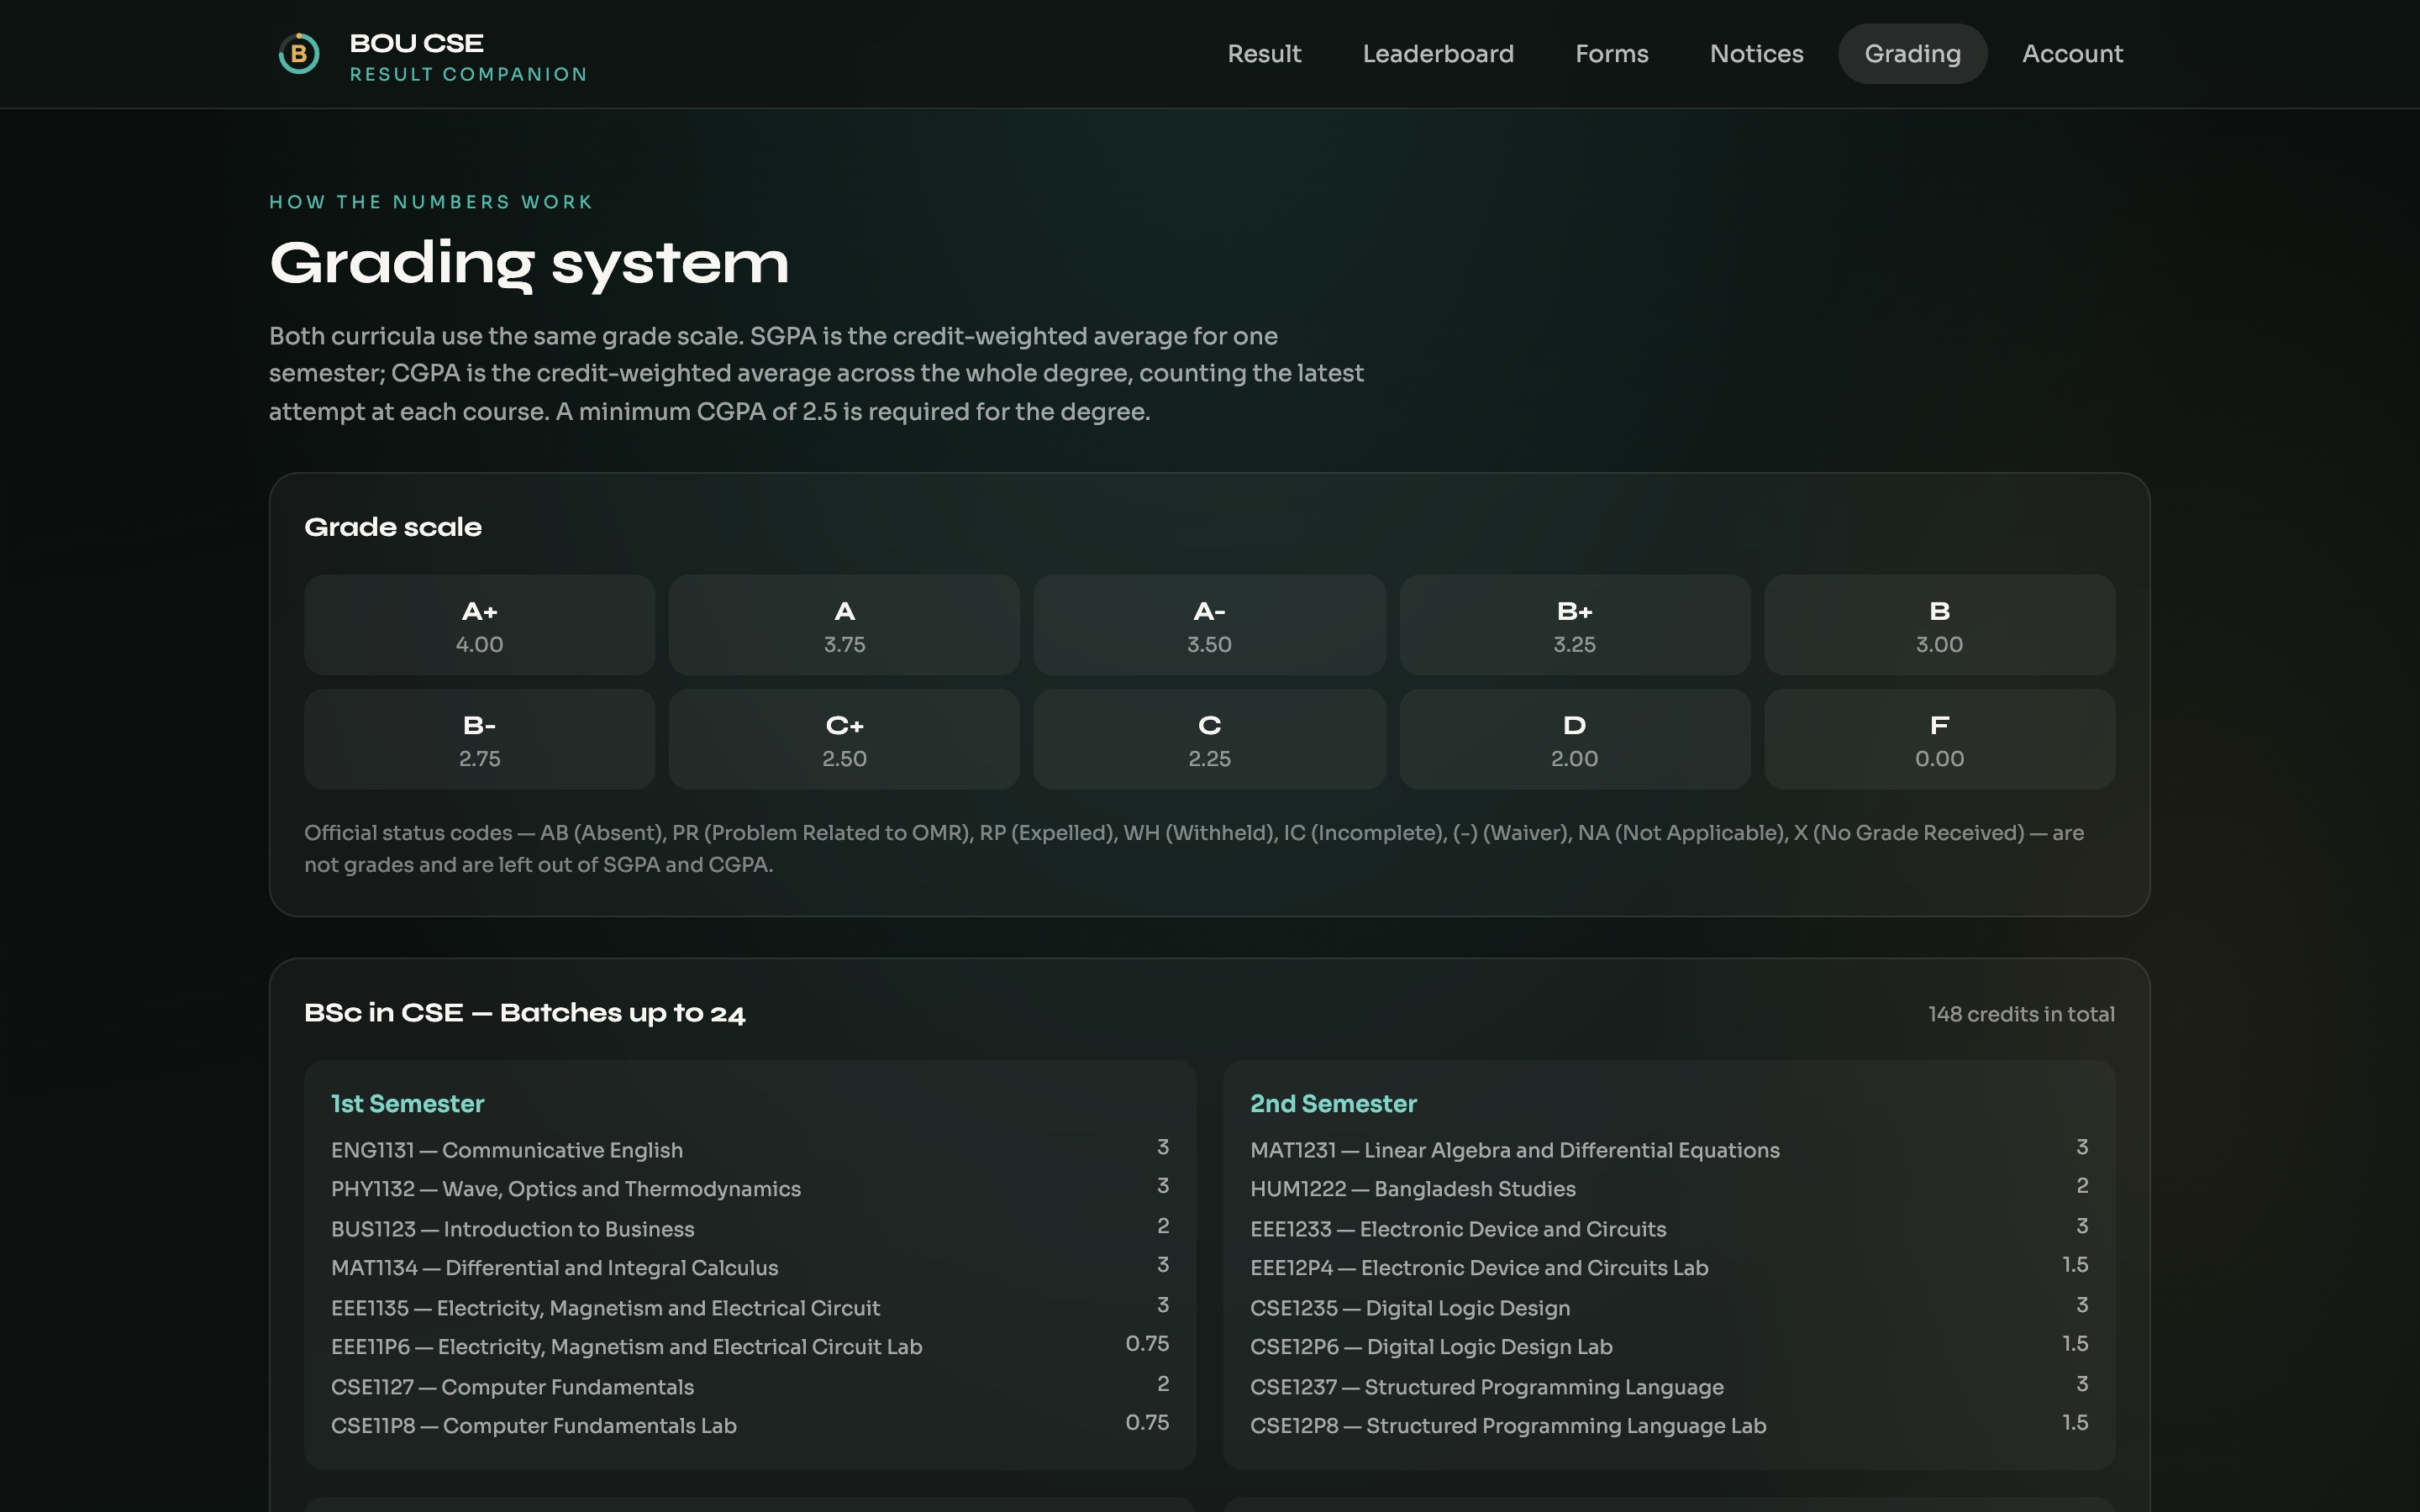Select EEE1233 Electronic Device and Circuits

tap(1669, 1228)
